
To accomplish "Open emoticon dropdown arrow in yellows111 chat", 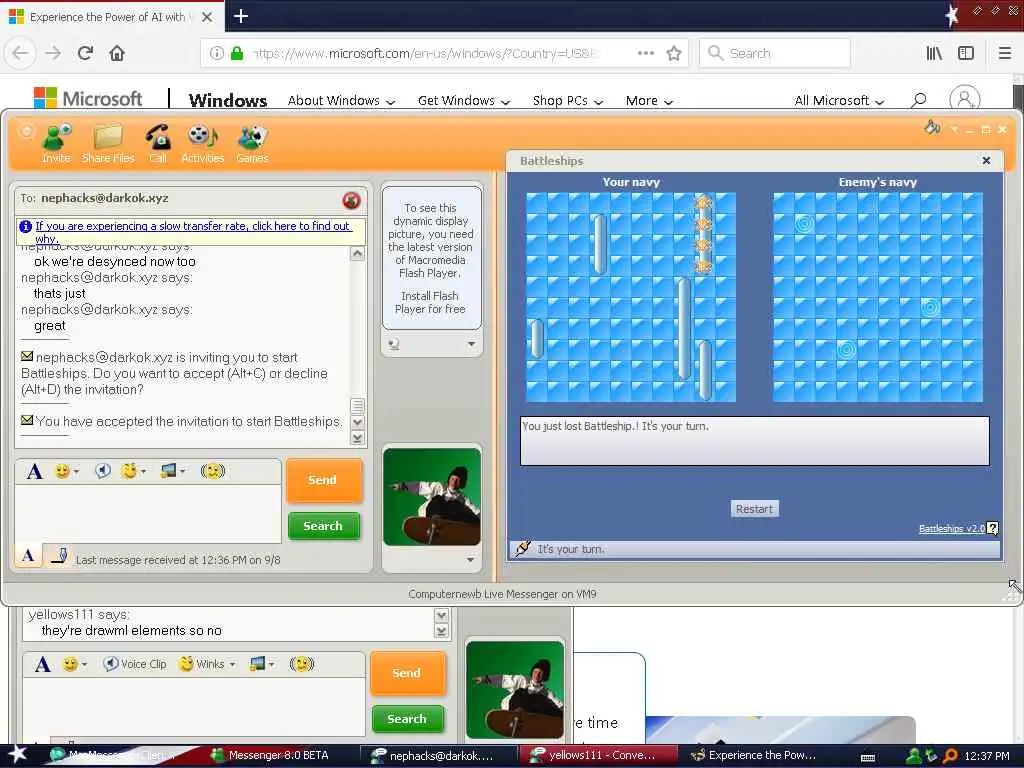I will 84,665.
